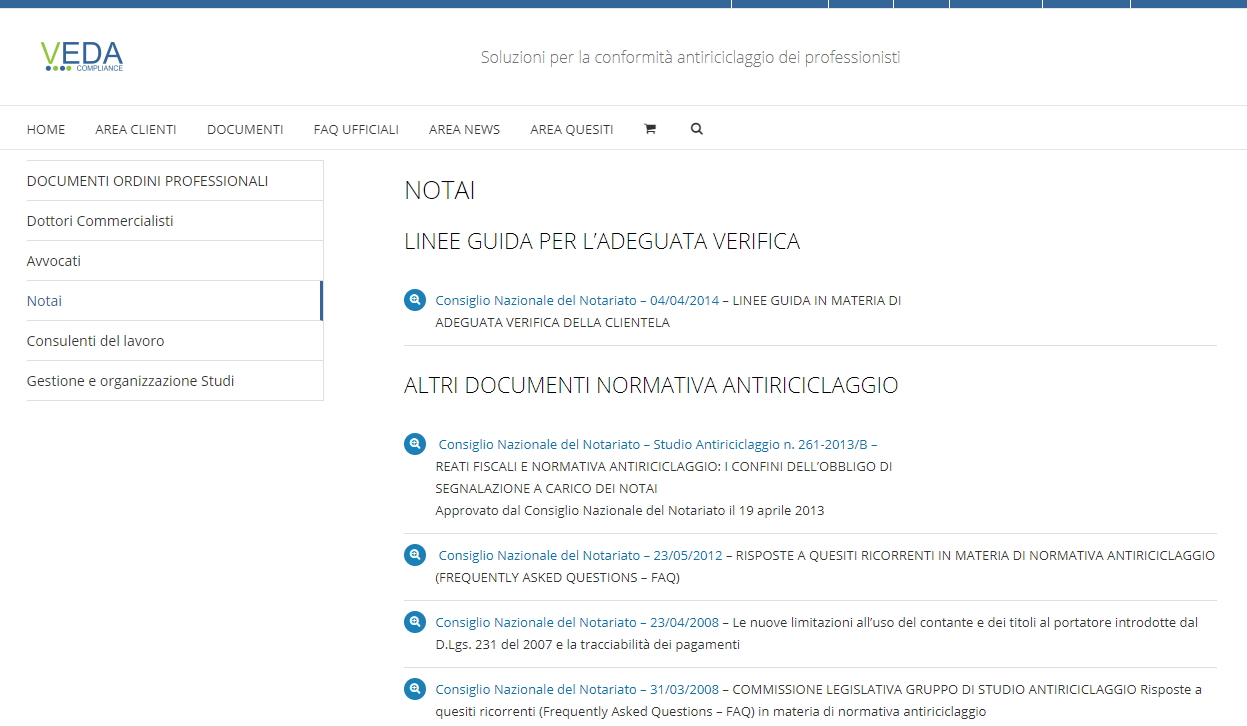The width and height of the screenshot is (1247, 726).
Task: Click the NOTAI page heading
Action: click(x=440, y=190)
